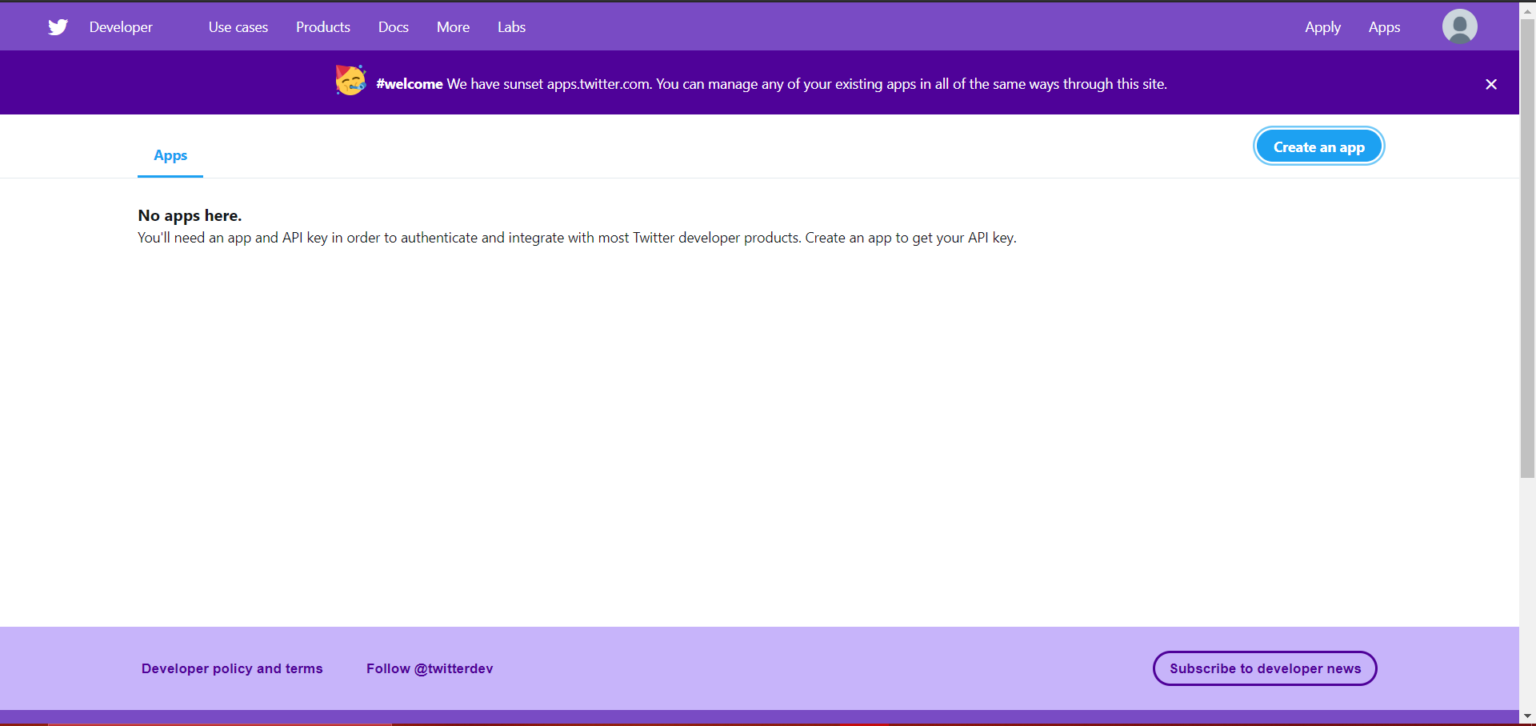
Task: Open Apps from the top-right navigation
Action: 1384,27
